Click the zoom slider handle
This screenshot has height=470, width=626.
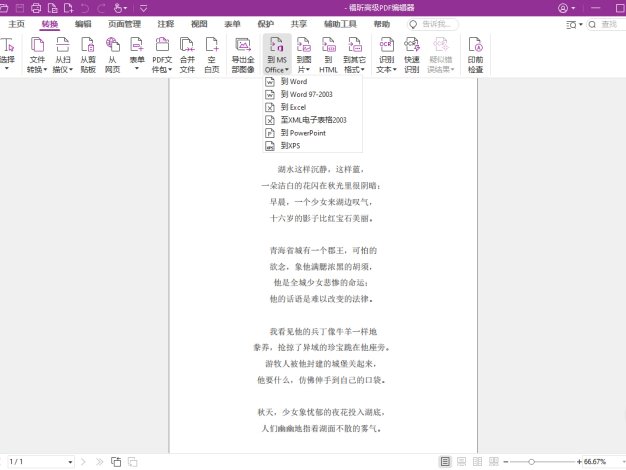(531, 462)
